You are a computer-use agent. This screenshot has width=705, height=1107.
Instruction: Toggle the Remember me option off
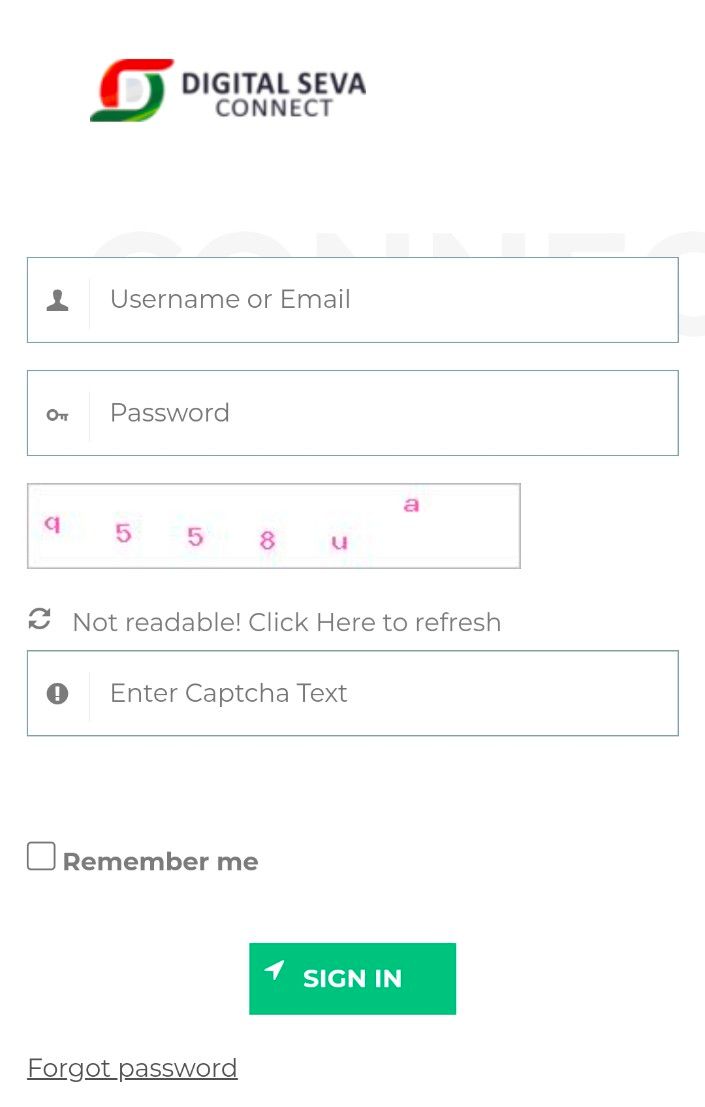(40, 856)
